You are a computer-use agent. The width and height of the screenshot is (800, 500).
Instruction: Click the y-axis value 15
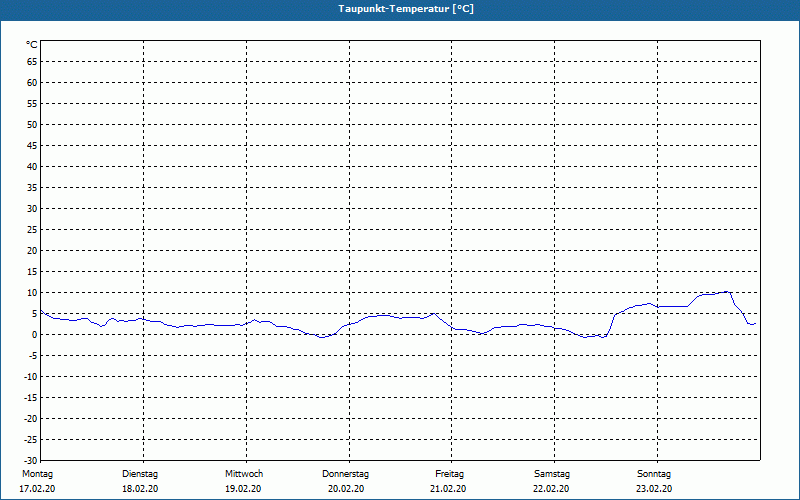(32, 271)
